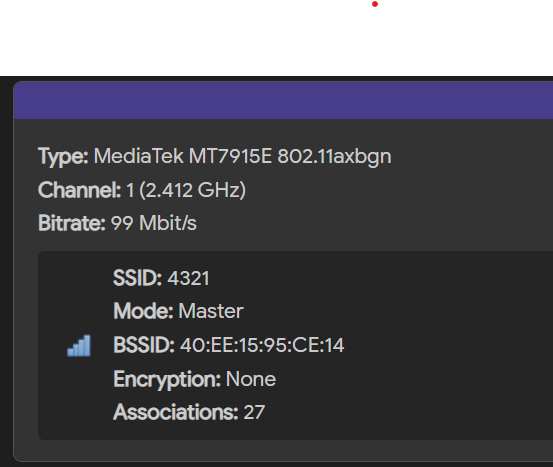
Task: Select the MAC address 40:EE:15:95:CE:14
Action: (262, 345)
